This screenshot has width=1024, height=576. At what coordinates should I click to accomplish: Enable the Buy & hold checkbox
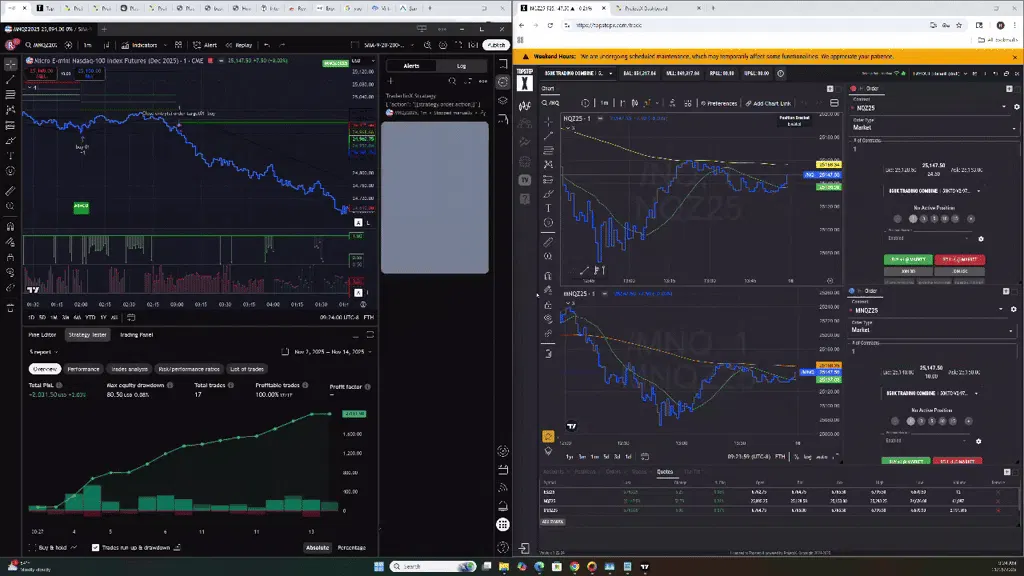tap(32, 548)
